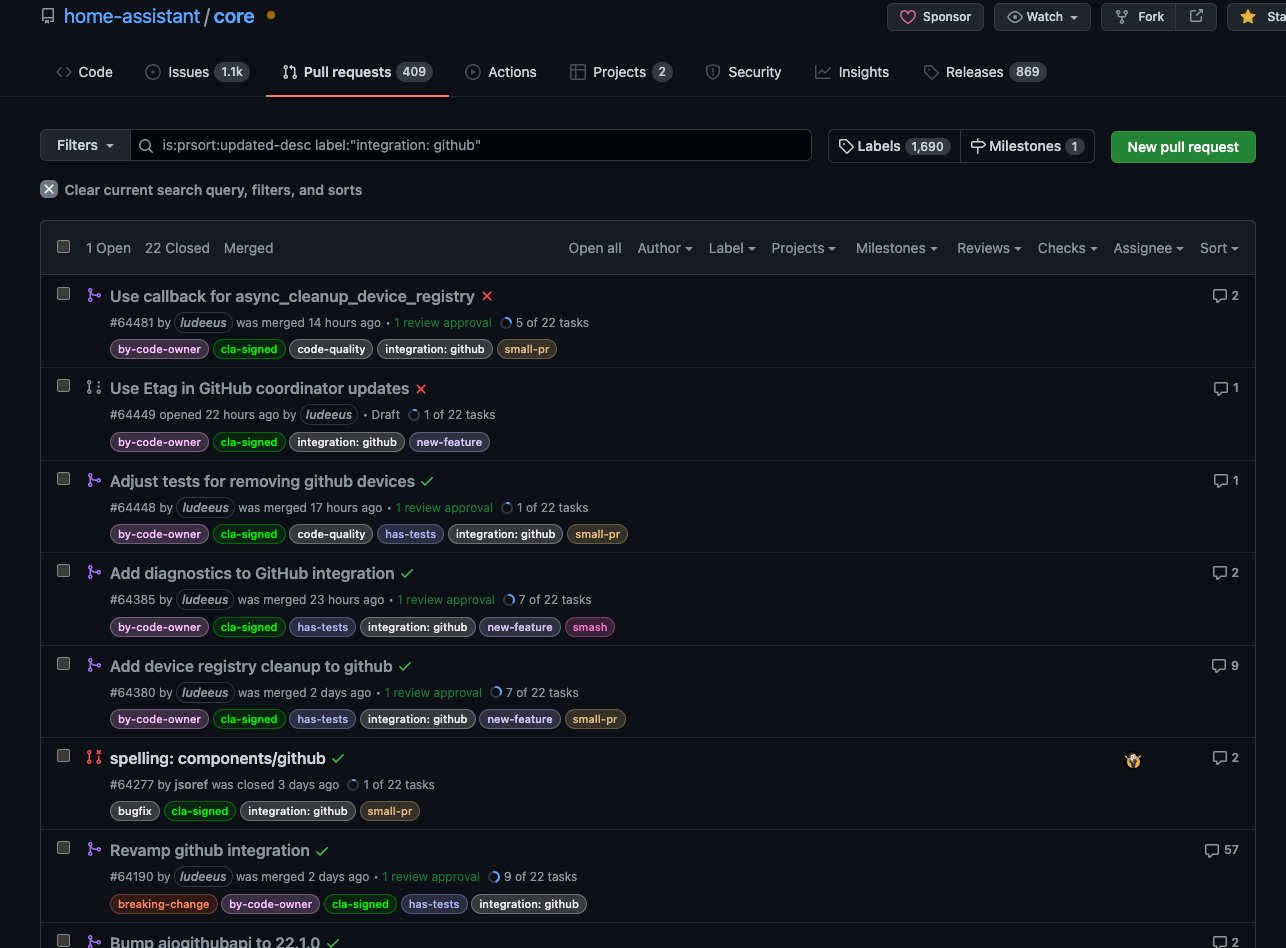Click comment count icon for Adjust tests PR
This screenshot has height=948, width=1286.
[x=1220, y=481]
